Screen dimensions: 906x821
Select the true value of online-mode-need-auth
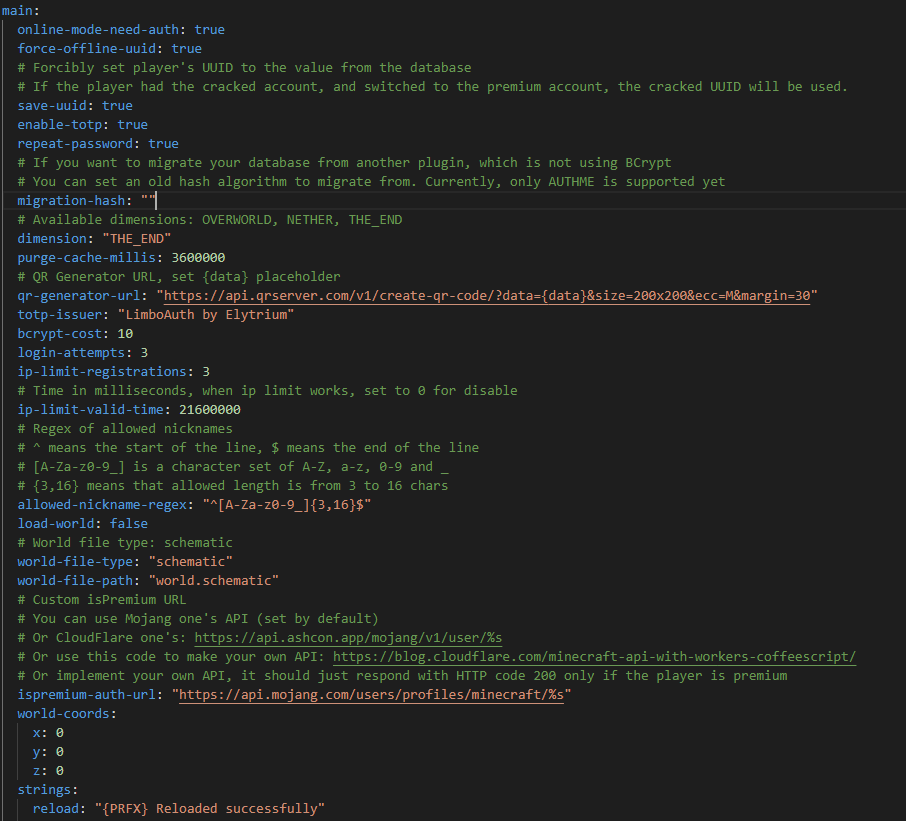click(x=210, y=29)
